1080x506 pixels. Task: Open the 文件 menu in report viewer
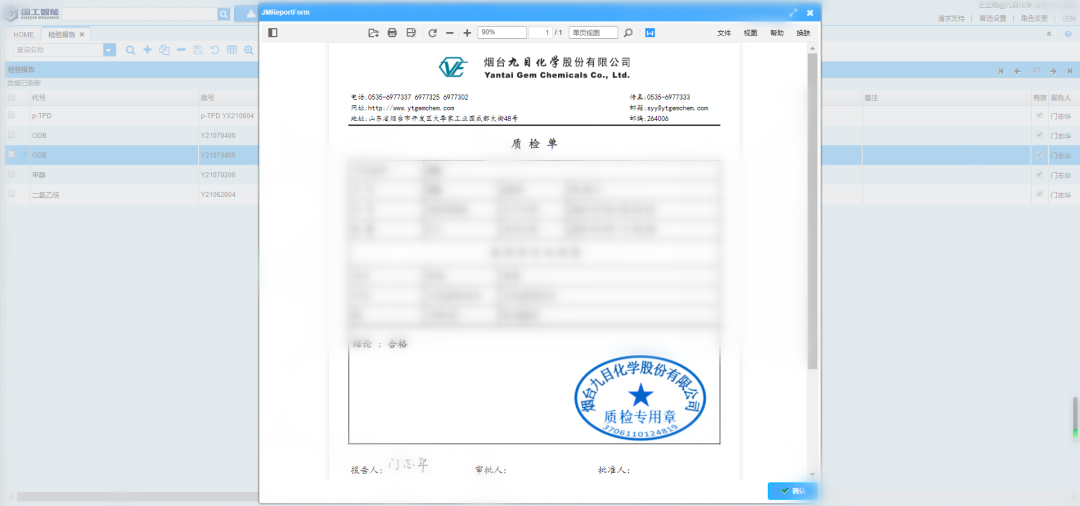tap(724, 33)
